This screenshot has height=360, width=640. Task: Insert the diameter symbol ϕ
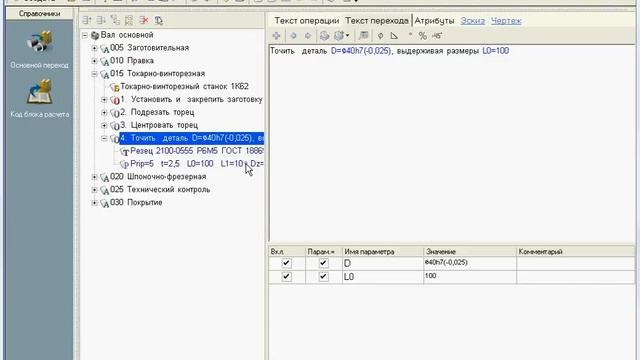[380, 36]
